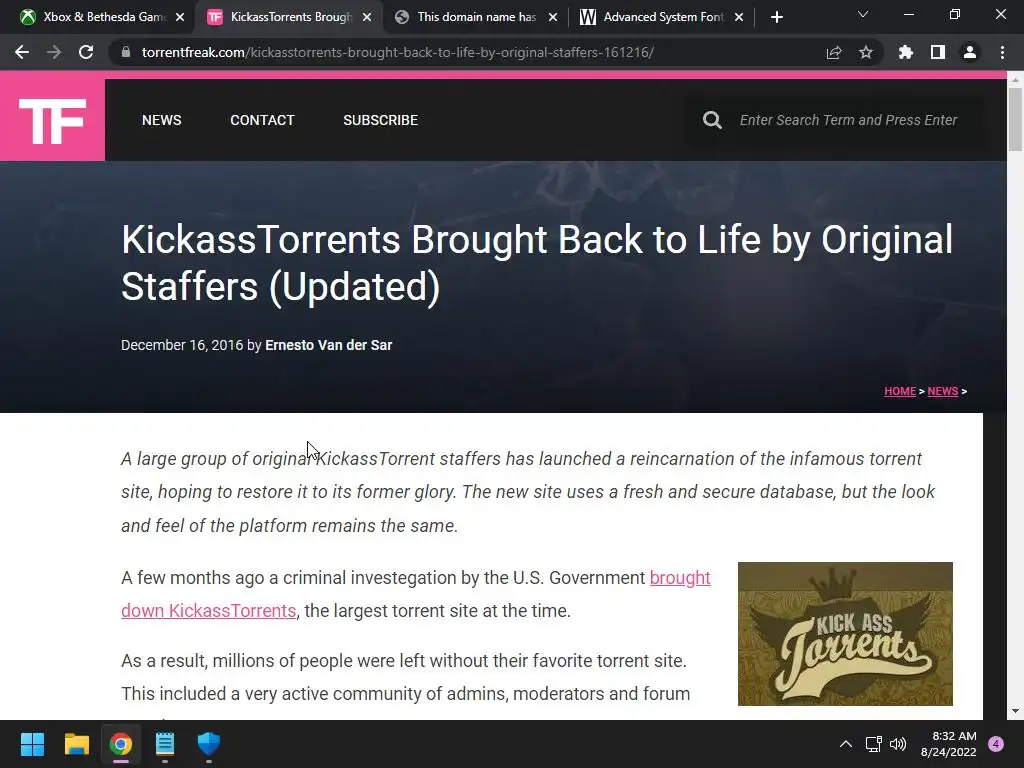Close the Xbox & Bethesda tab

pyautogui.click(x=180, y=17)
